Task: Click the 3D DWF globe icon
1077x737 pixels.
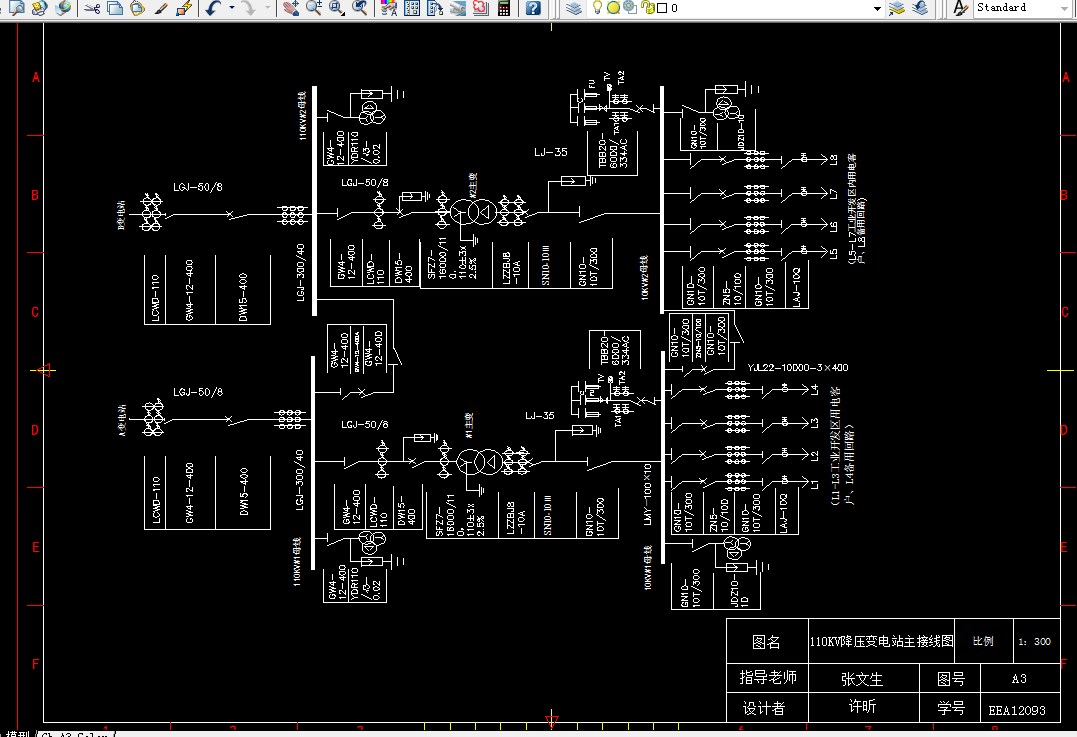Action: 63,8
